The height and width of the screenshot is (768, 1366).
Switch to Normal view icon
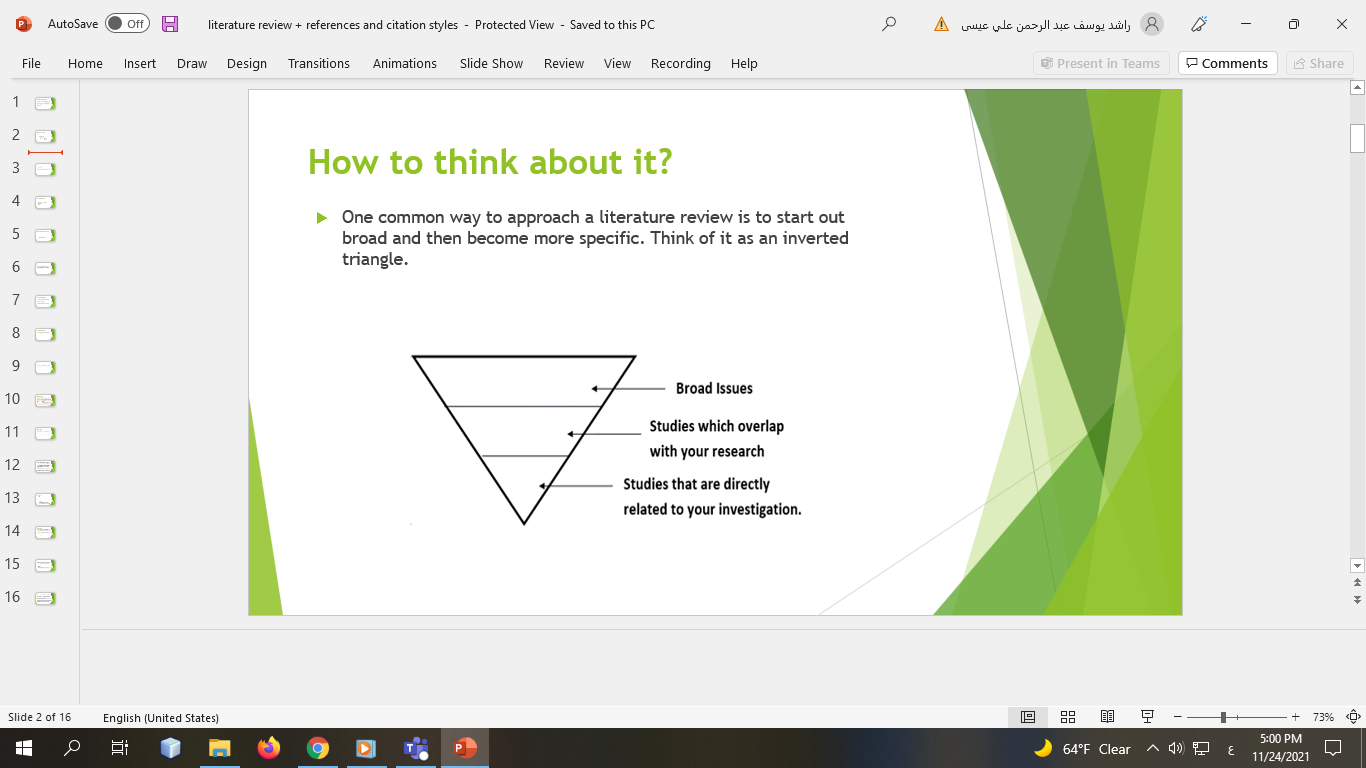[x=1028, y=717]
